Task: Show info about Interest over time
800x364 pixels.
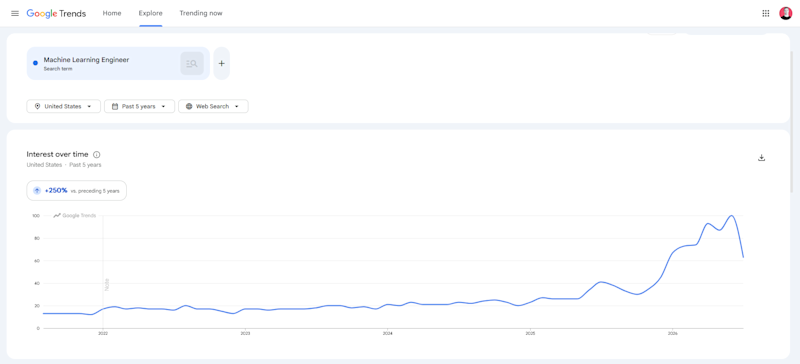Action: 97,154
